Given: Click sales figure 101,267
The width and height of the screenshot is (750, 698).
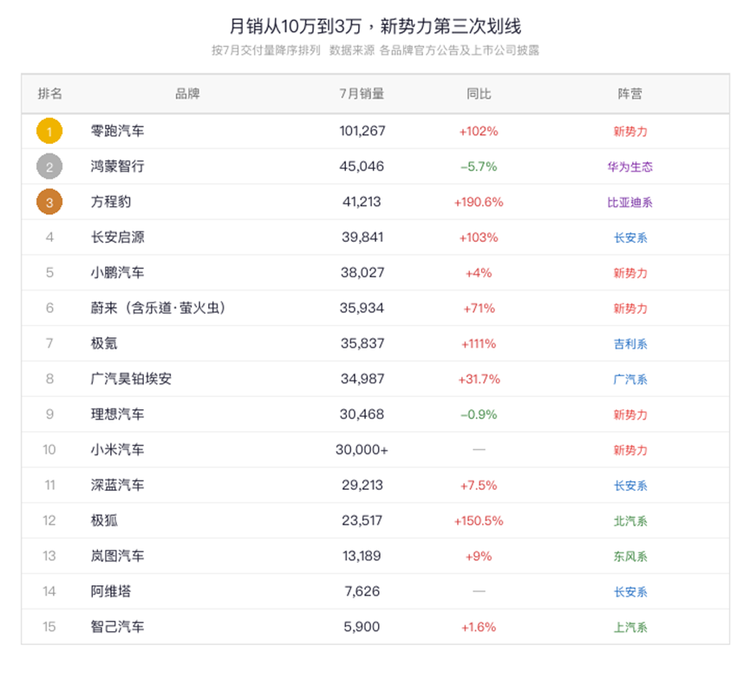Looking at the screenshot, I should 362,131.
